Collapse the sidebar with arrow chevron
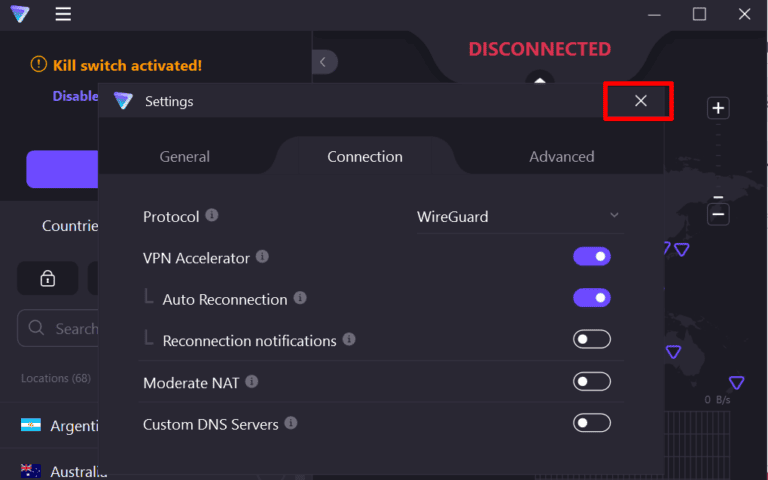The image size is (768, 480). click(x=323, y=62)
